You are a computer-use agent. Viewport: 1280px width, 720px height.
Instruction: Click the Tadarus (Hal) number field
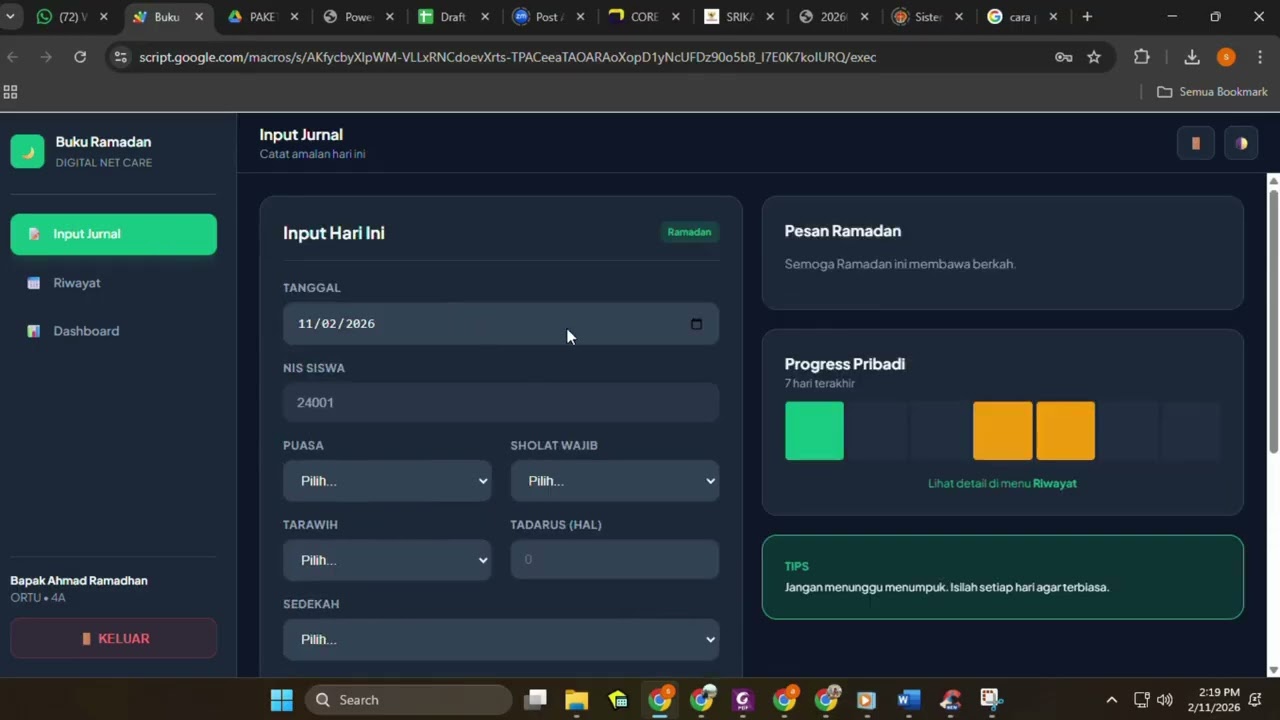(614, 560)
